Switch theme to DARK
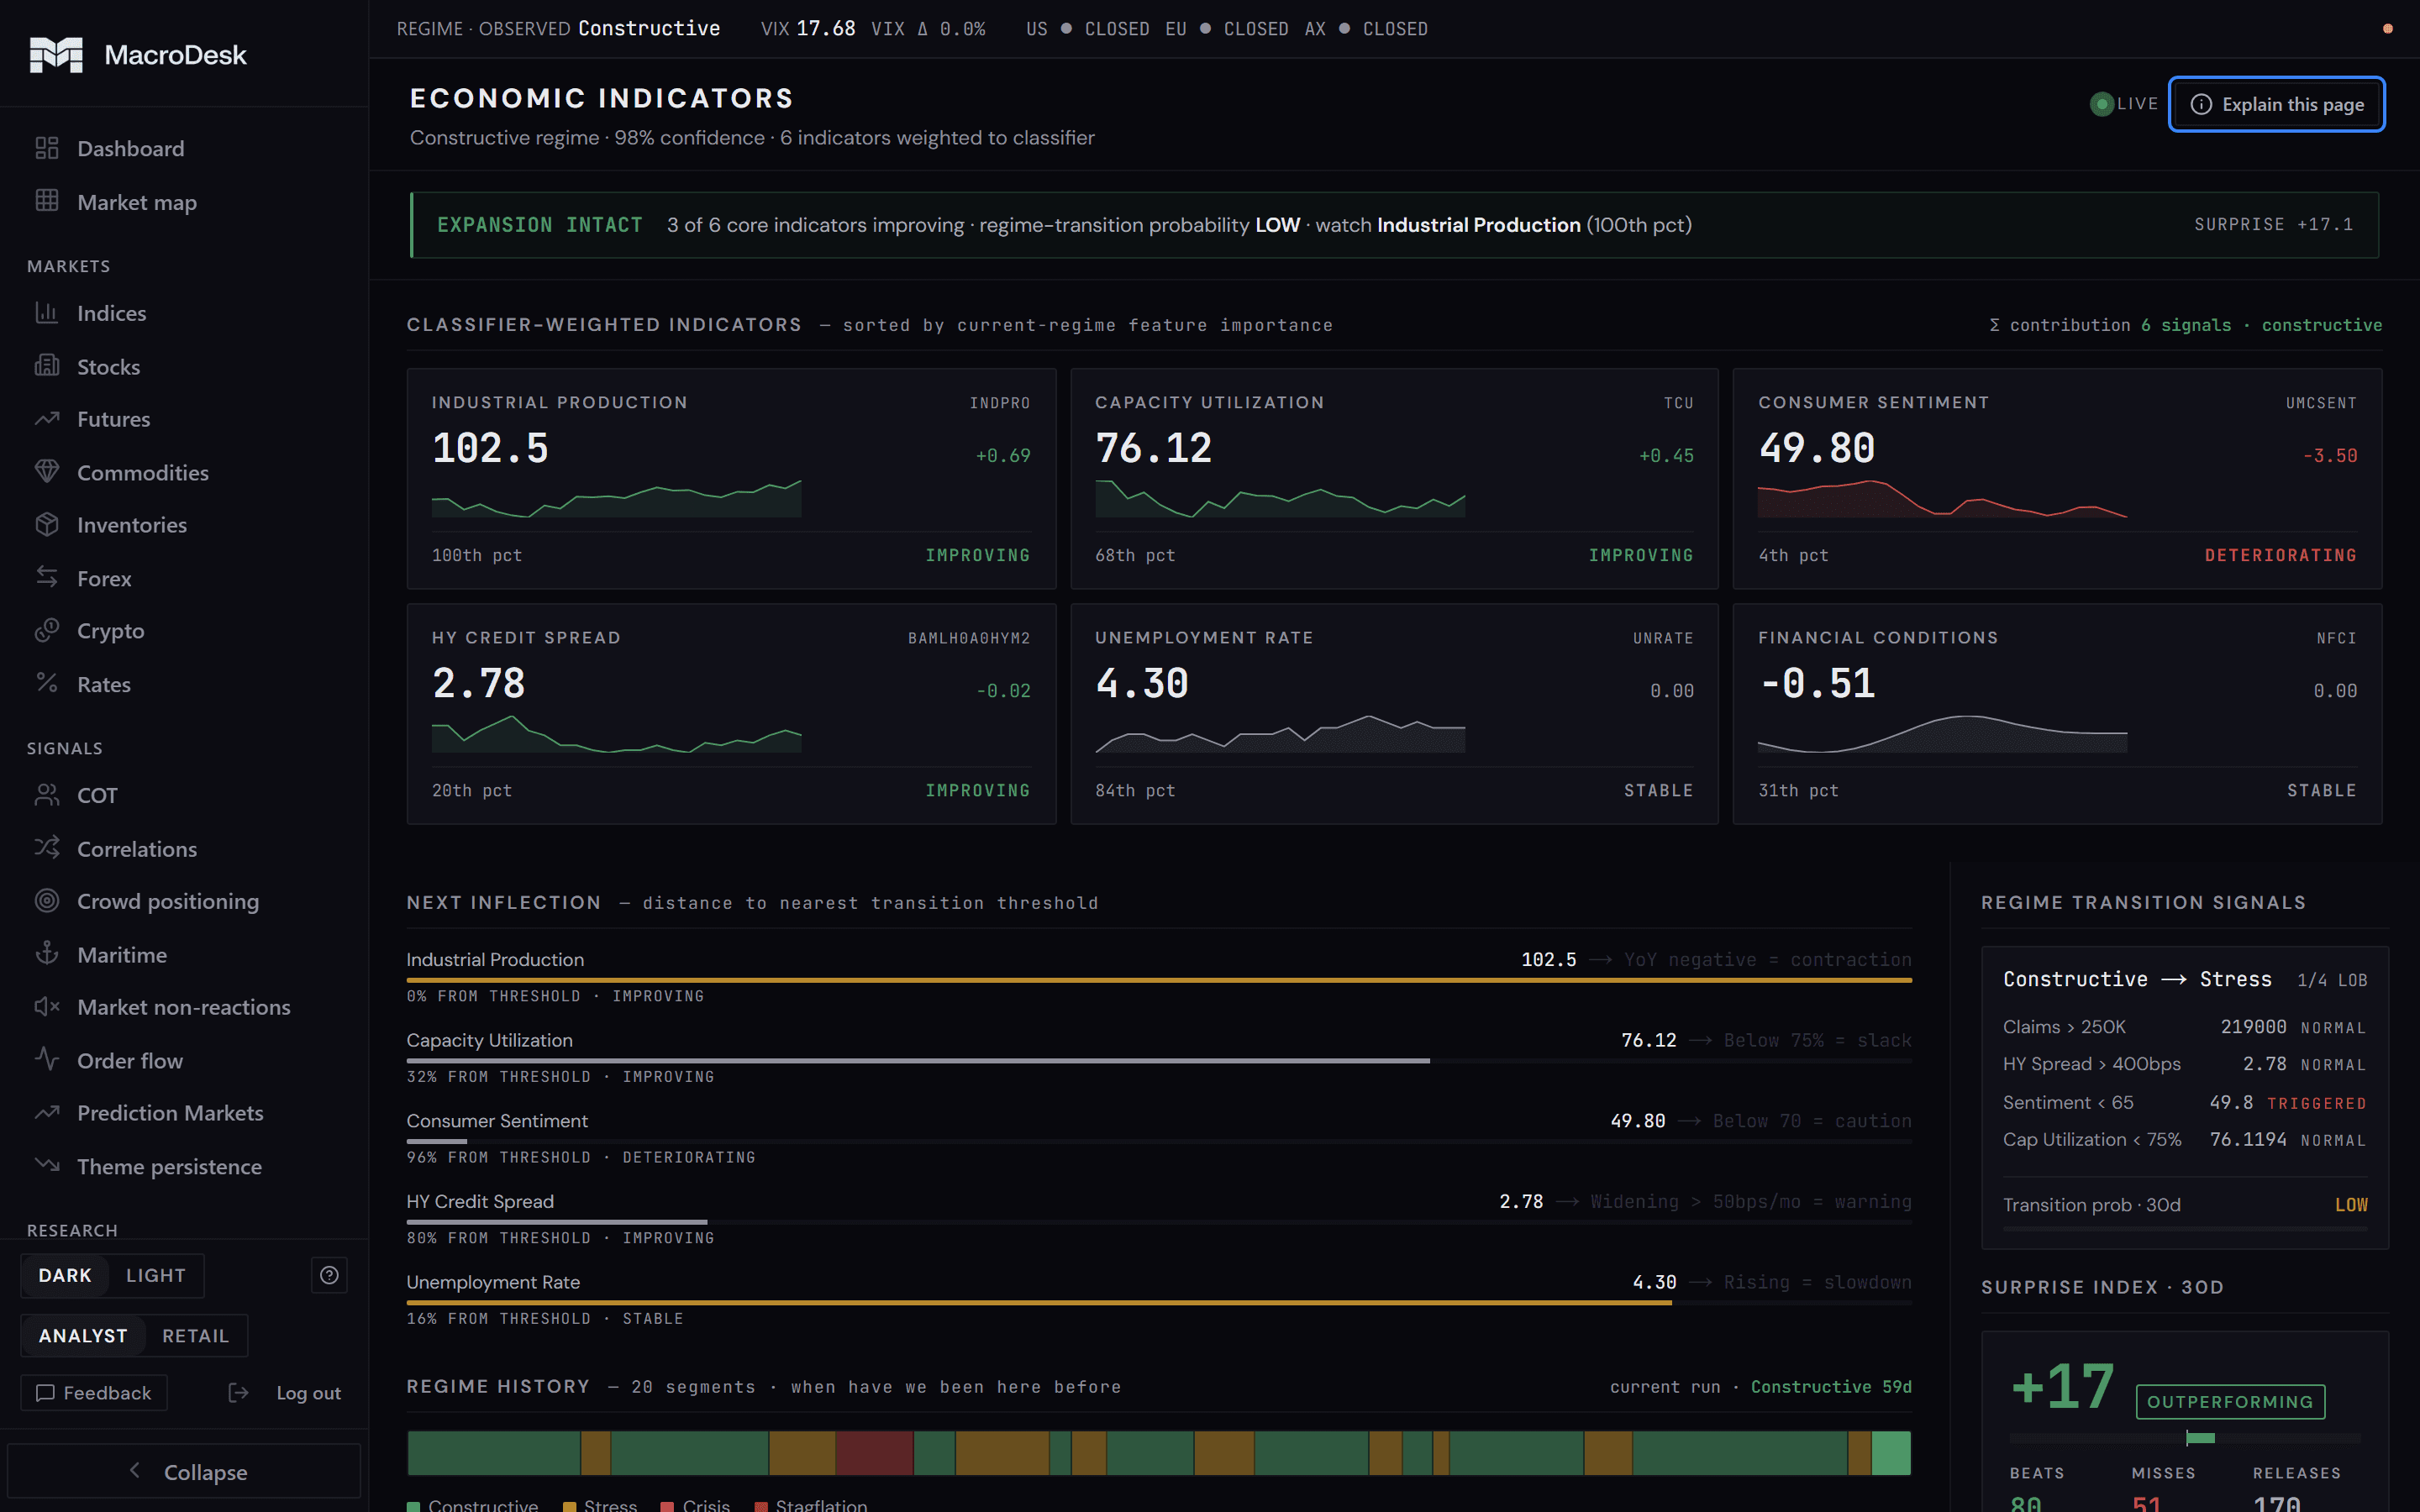 (65, 1275)
